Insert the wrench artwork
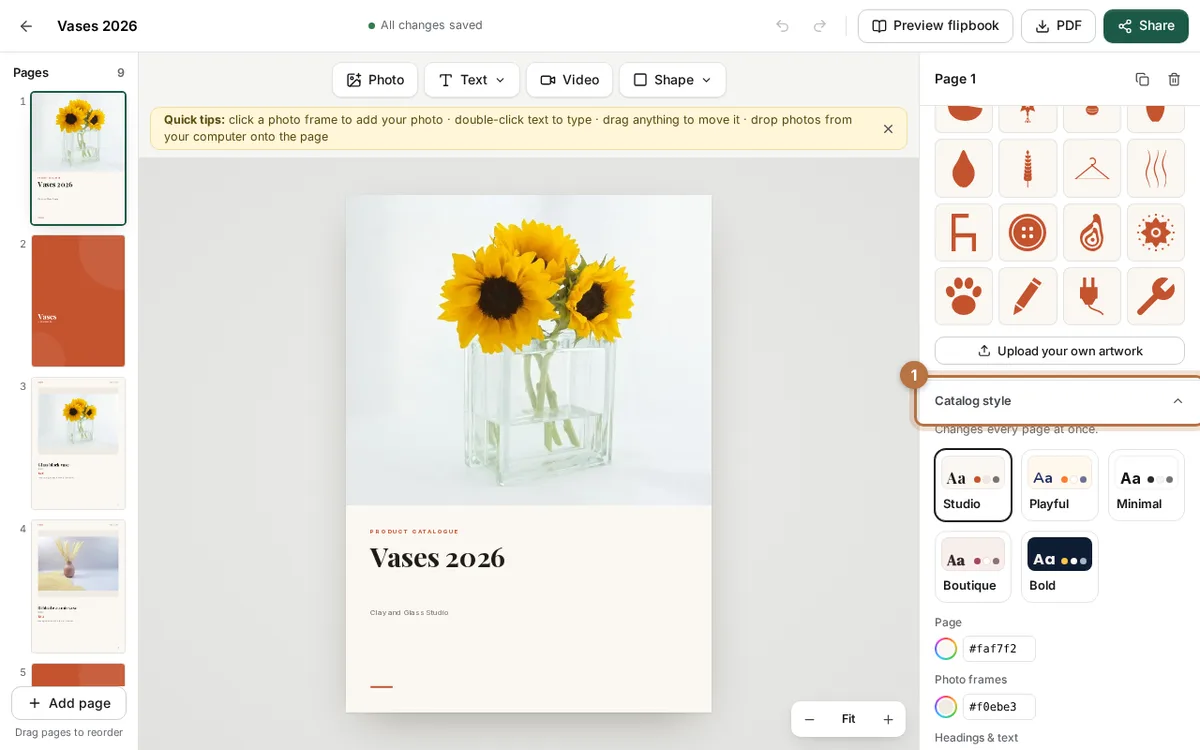The image size is (1200, 750). pyautogui.click(x=1156, y=296)
